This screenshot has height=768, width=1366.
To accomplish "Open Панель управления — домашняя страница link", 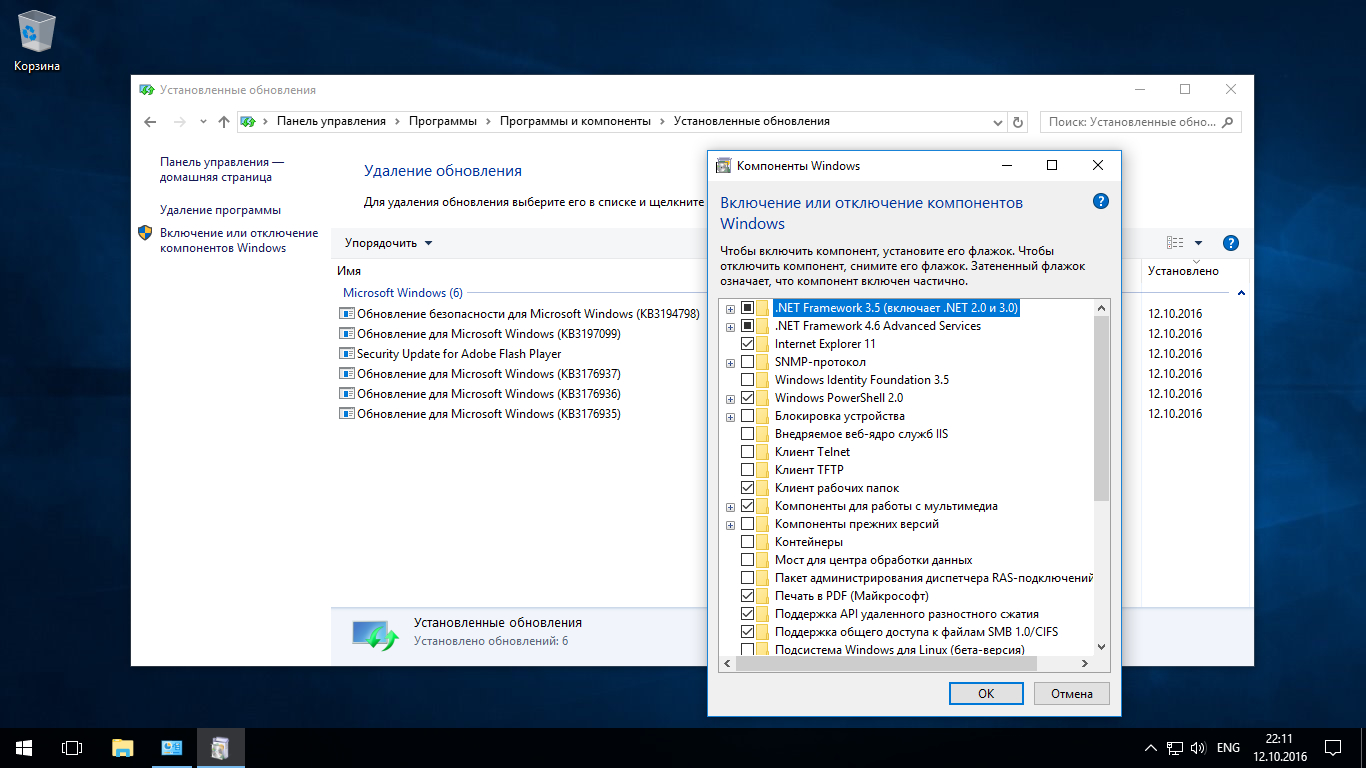I will [x=222, y=169].
